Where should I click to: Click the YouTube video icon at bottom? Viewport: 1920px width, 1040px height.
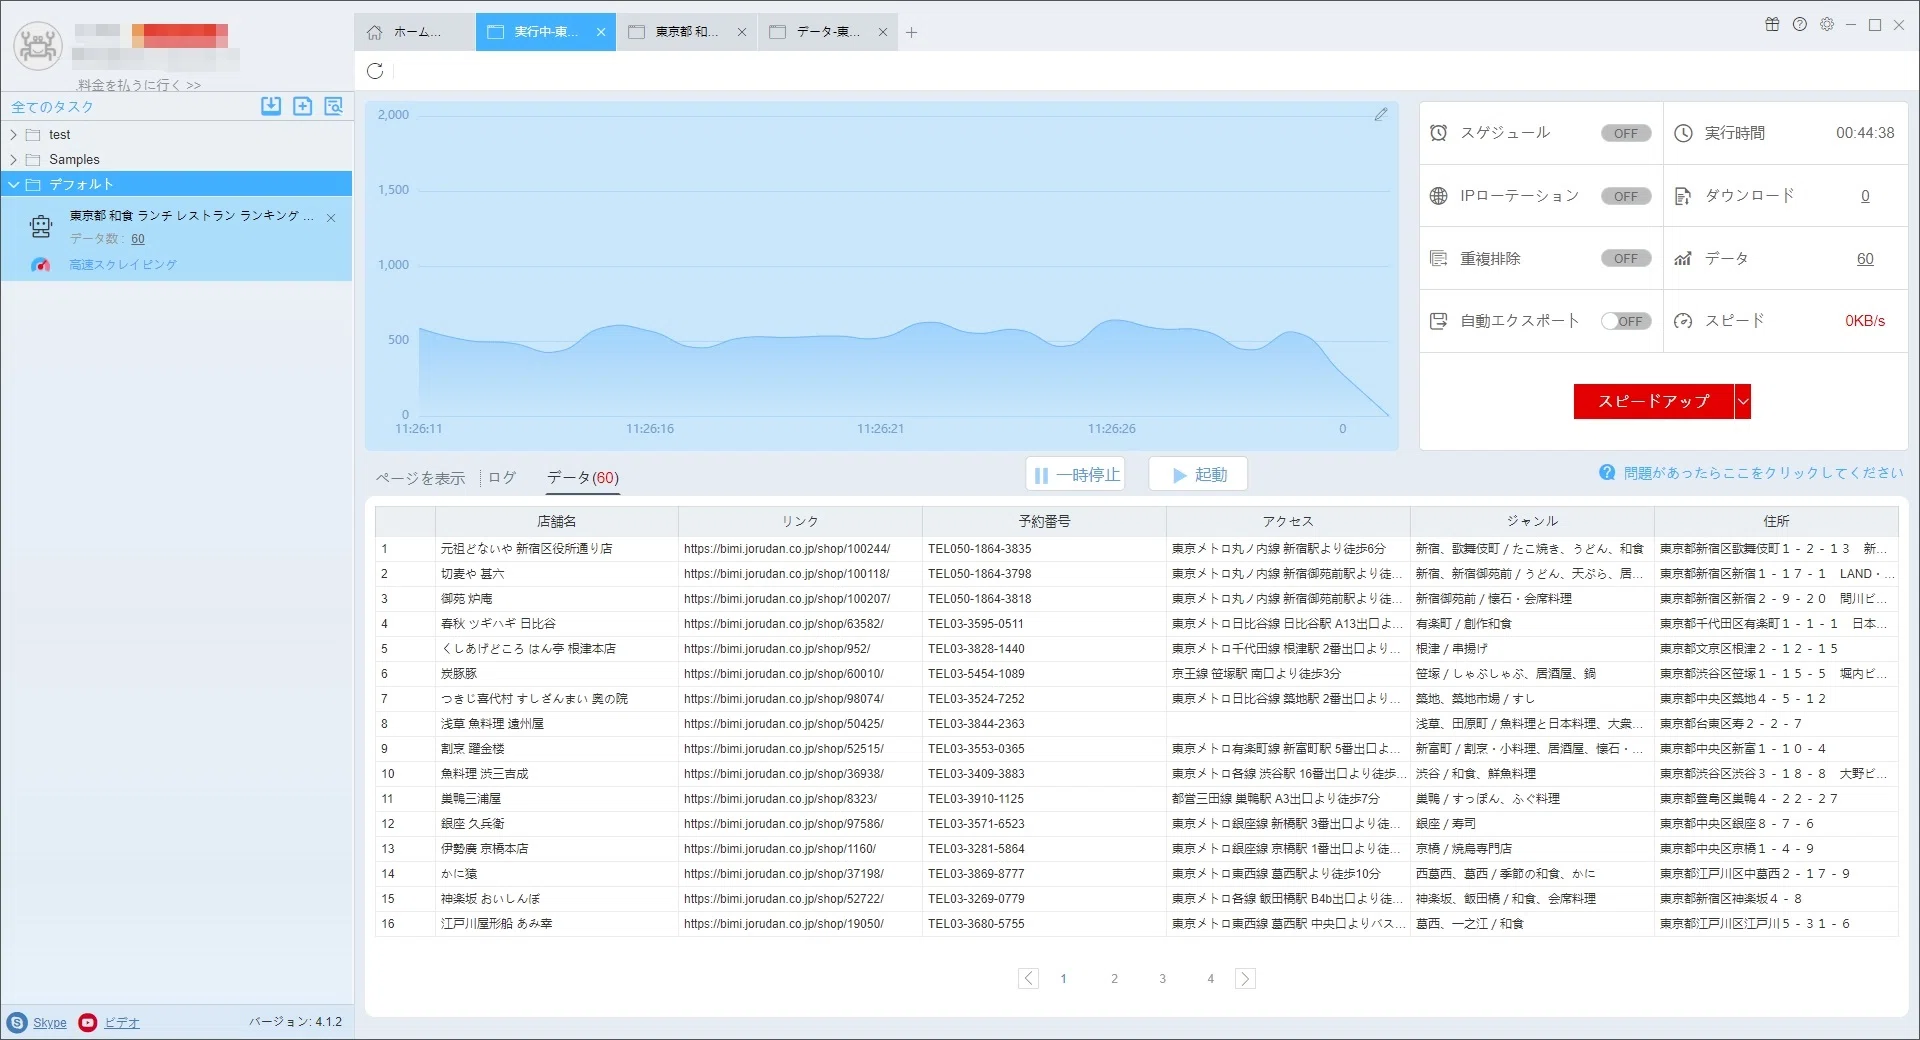pos(88,1022)
